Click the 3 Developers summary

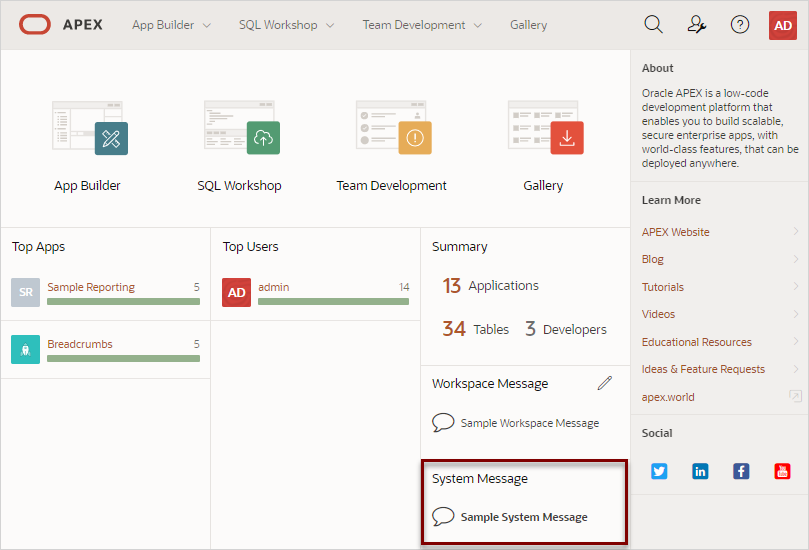pos(566,329)
